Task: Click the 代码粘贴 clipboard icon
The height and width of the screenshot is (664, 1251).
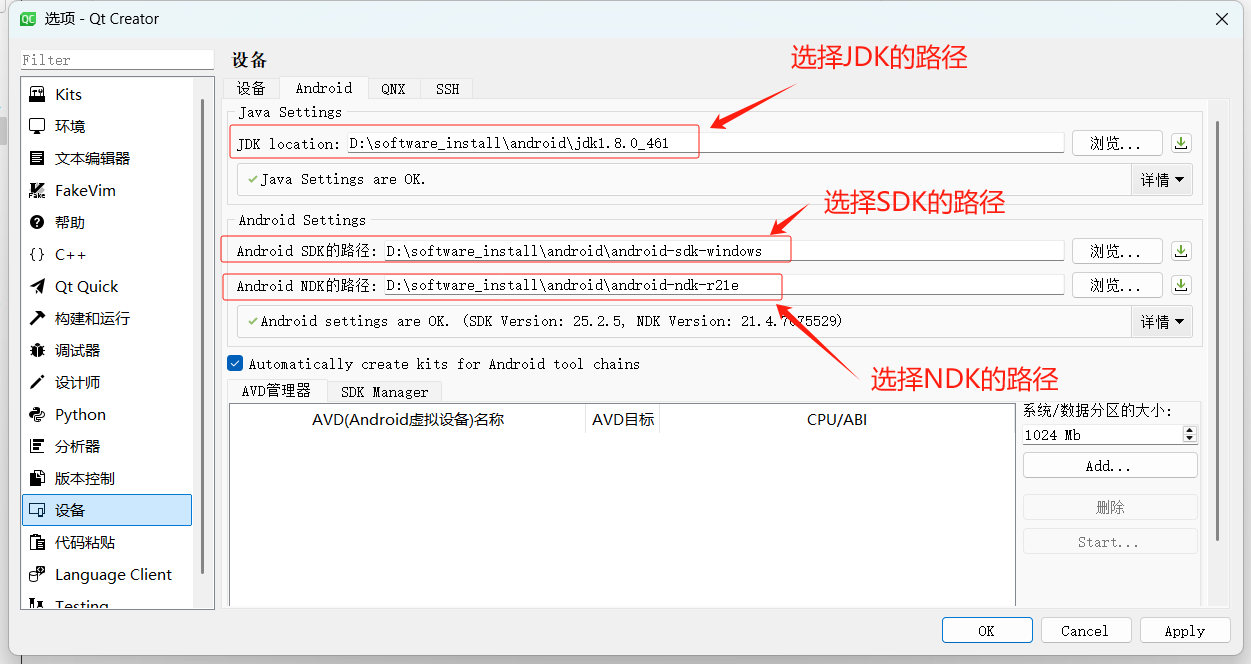Action: (x=37, y=542)
